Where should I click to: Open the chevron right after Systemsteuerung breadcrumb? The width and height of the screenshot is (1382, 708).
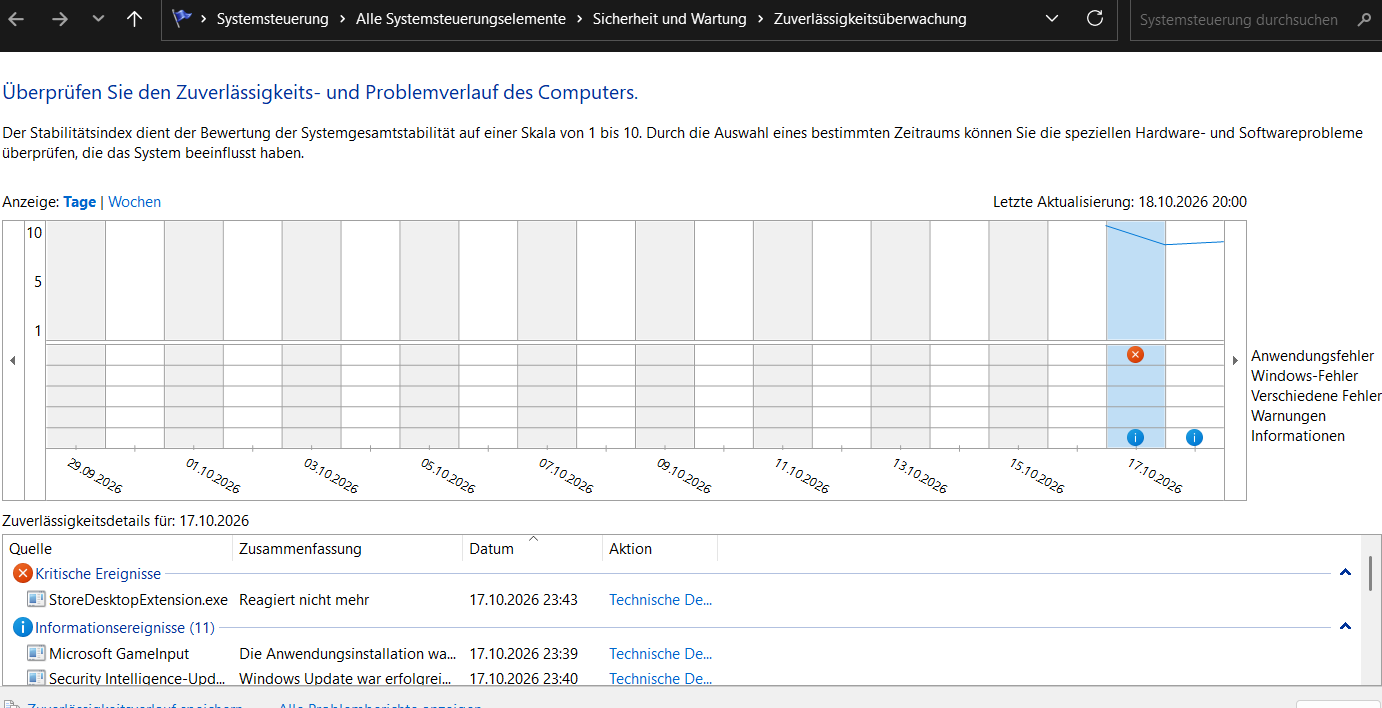342,19
